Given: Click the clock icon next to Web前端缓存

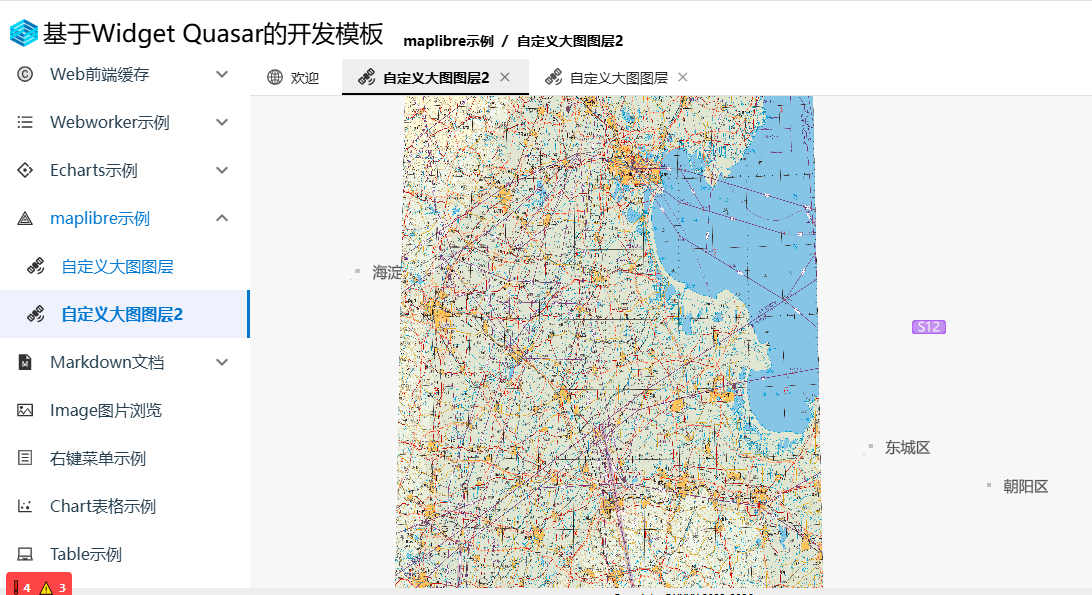Looking at the screenshot, I should click(25, 74).
